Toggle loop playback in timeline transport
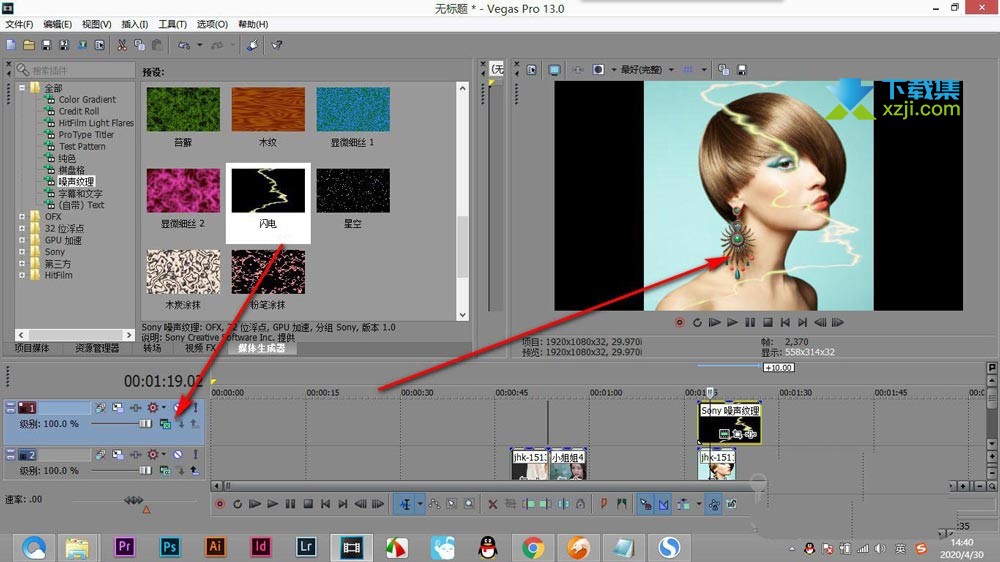The height and width of the screenshot is (562, 1000). tap(237, 504)
